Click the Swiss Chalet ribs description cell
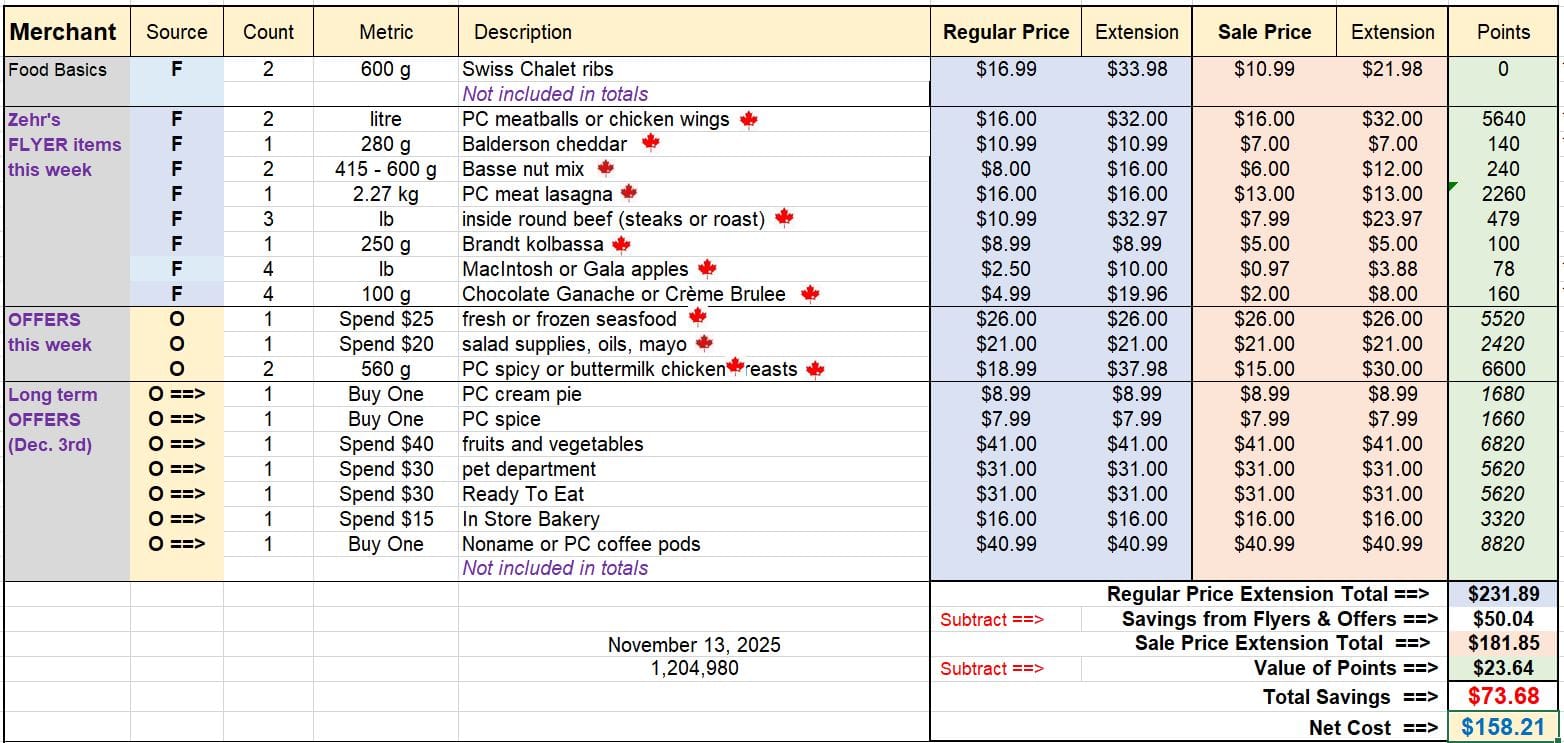 (537, 69)
